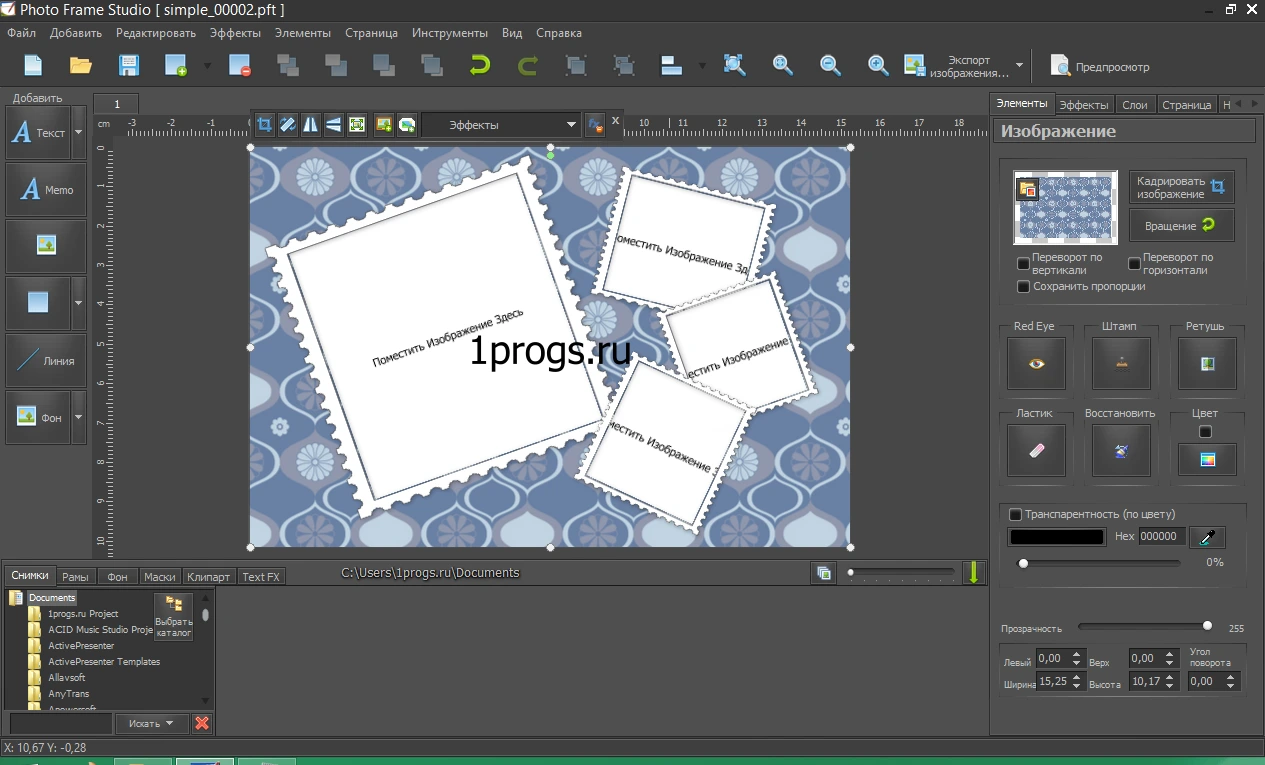Enable Переворот по вертикали checkbox
The height and width of the screenshot is (765, 1265).
pos(1023,264)
